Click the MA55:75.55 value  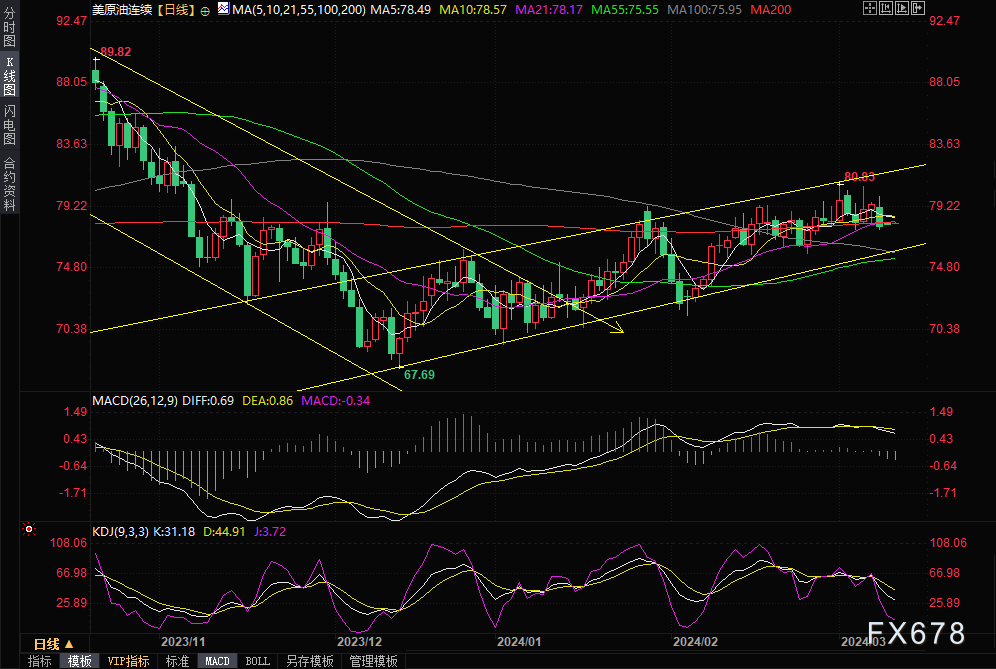click(x=624, y=10)
